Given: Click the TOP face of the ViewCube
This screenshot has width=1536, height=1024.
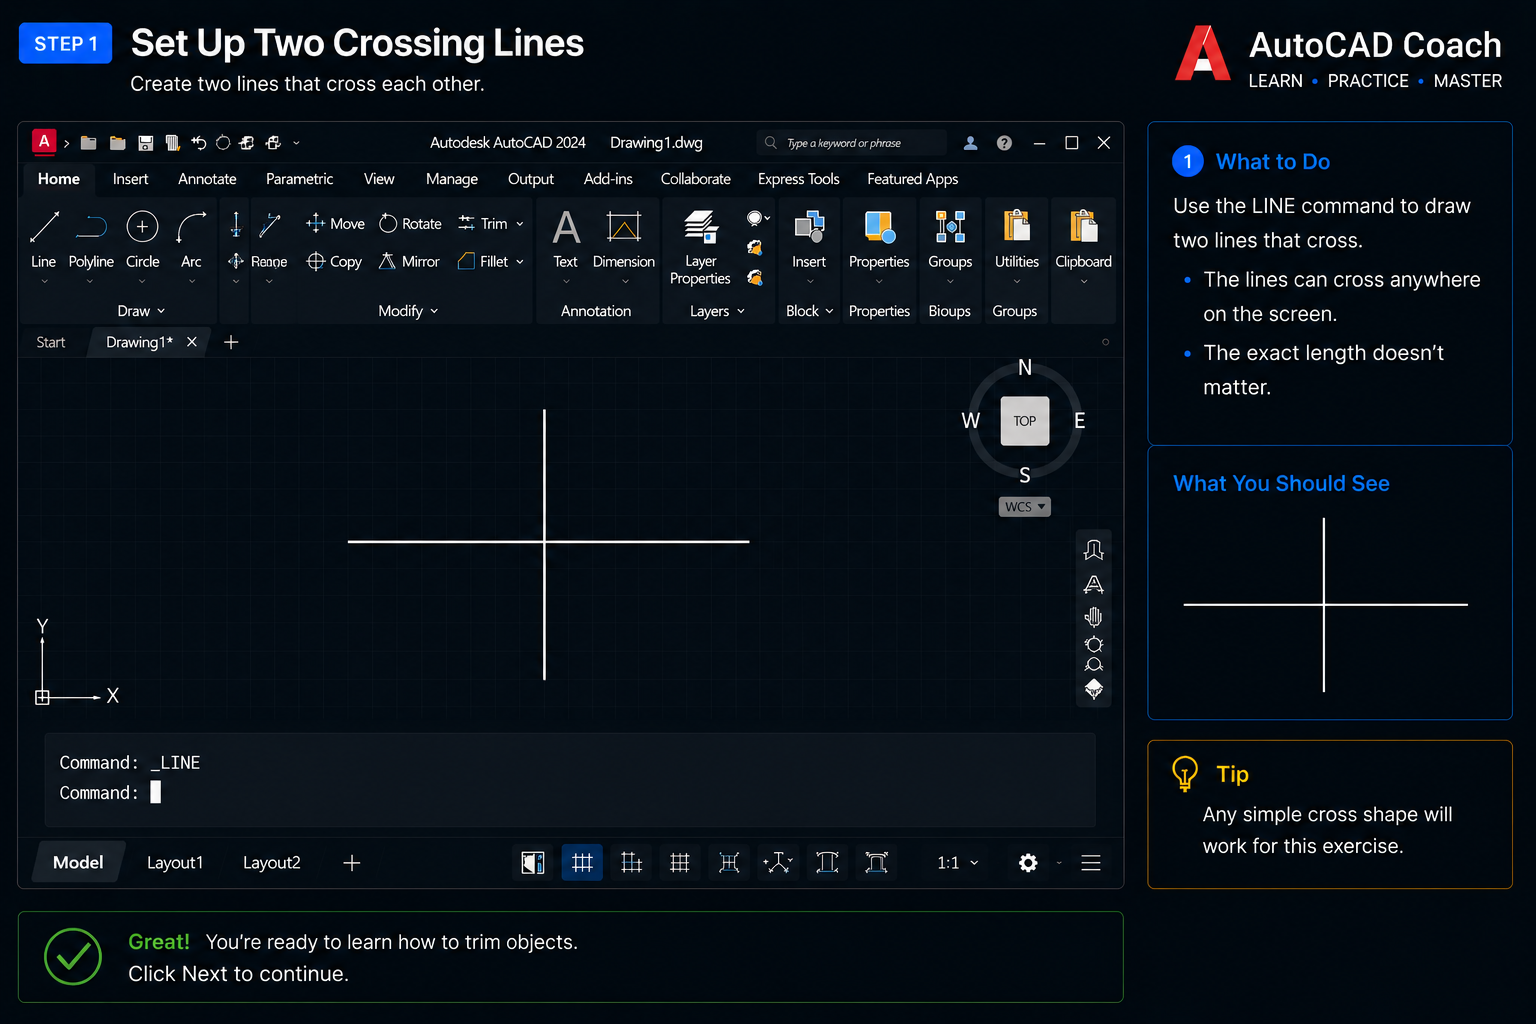Looking at the screenshot, I should [x=1025, y=421].
